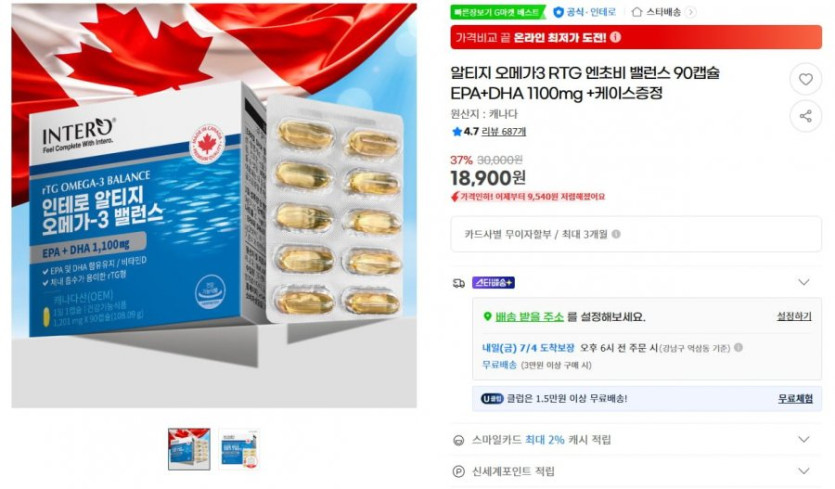Click the heart wishlist icon
This screenshot has height=489, width=835.
805,79
